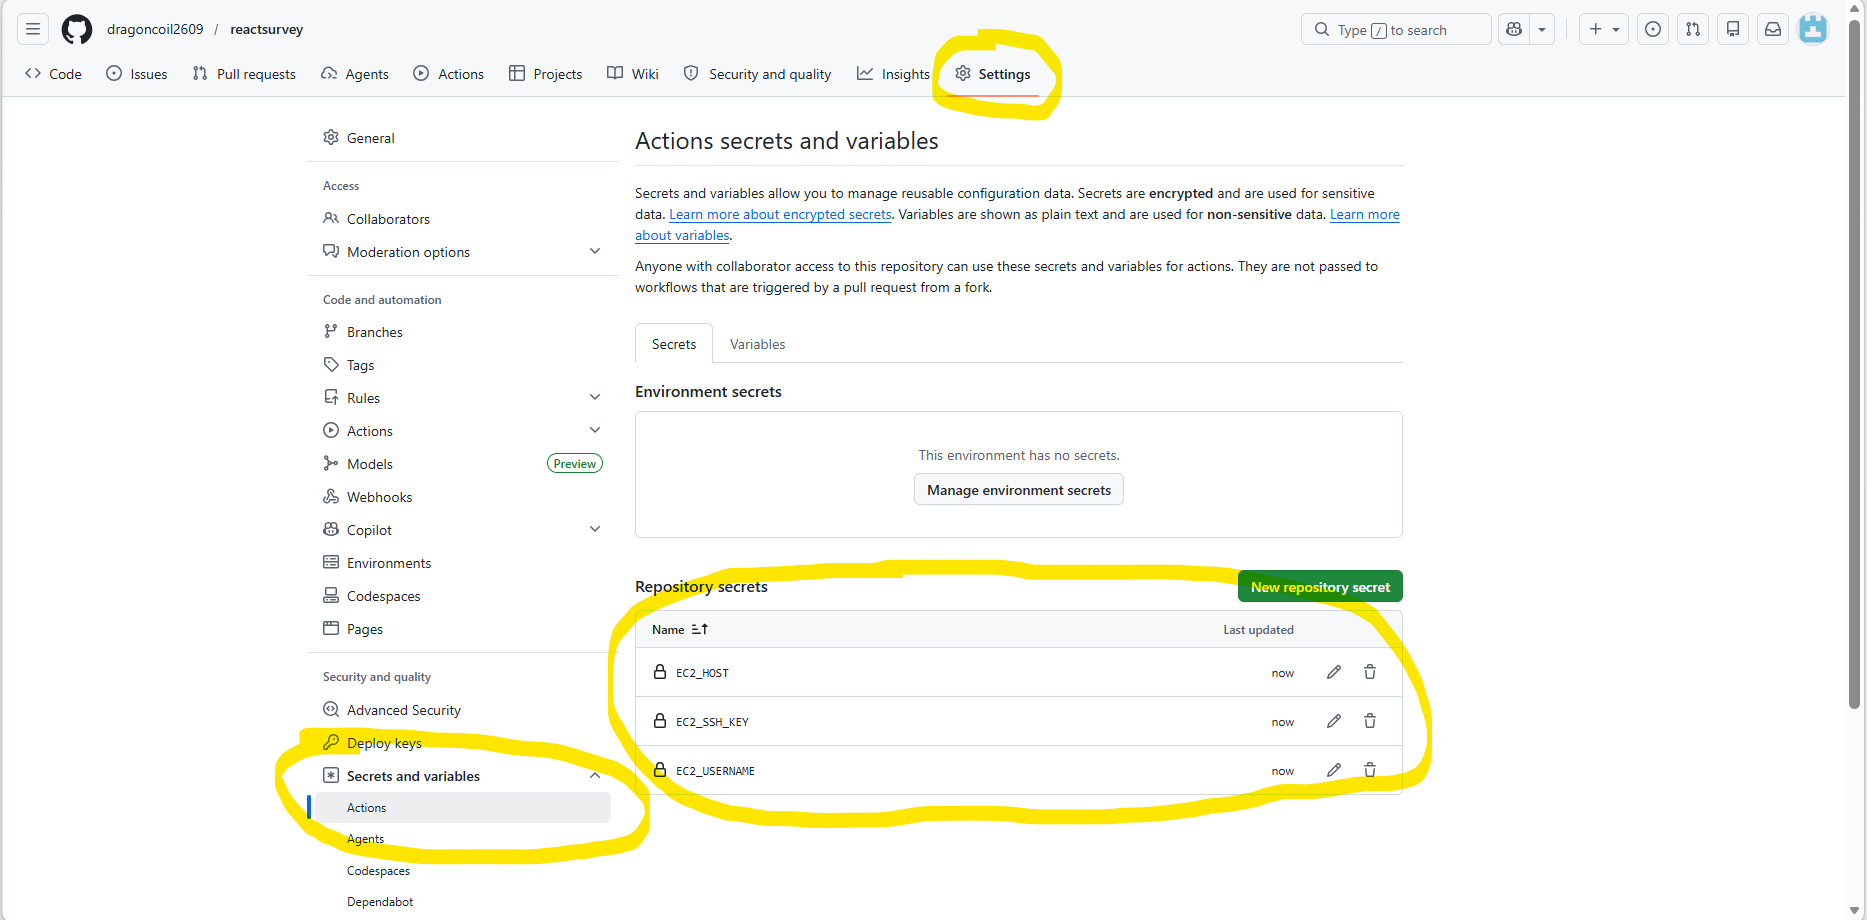
Task: Switch to the Actions repository tab
Action: (449, 74)
